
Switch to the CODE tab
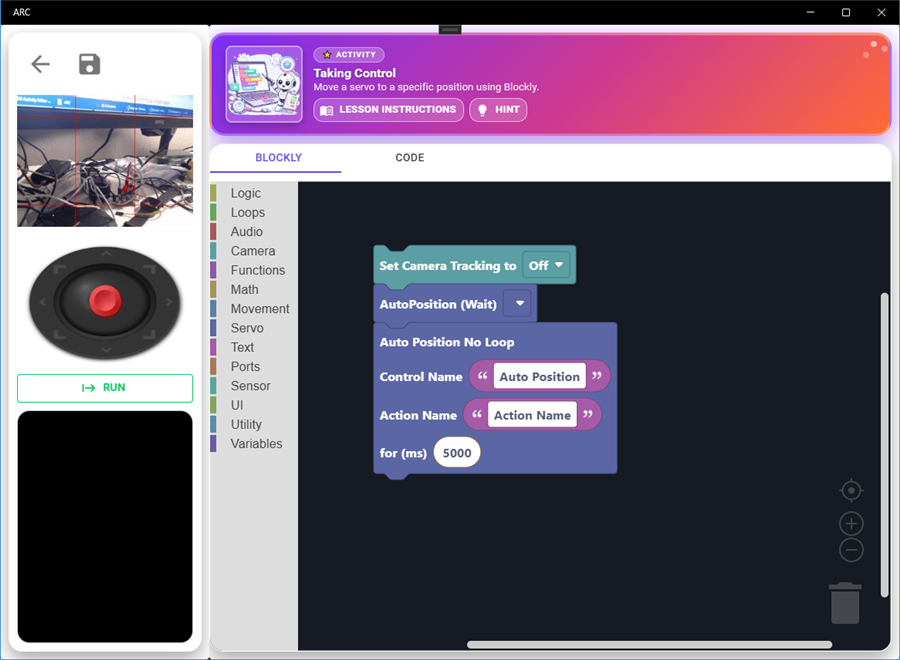410,158
